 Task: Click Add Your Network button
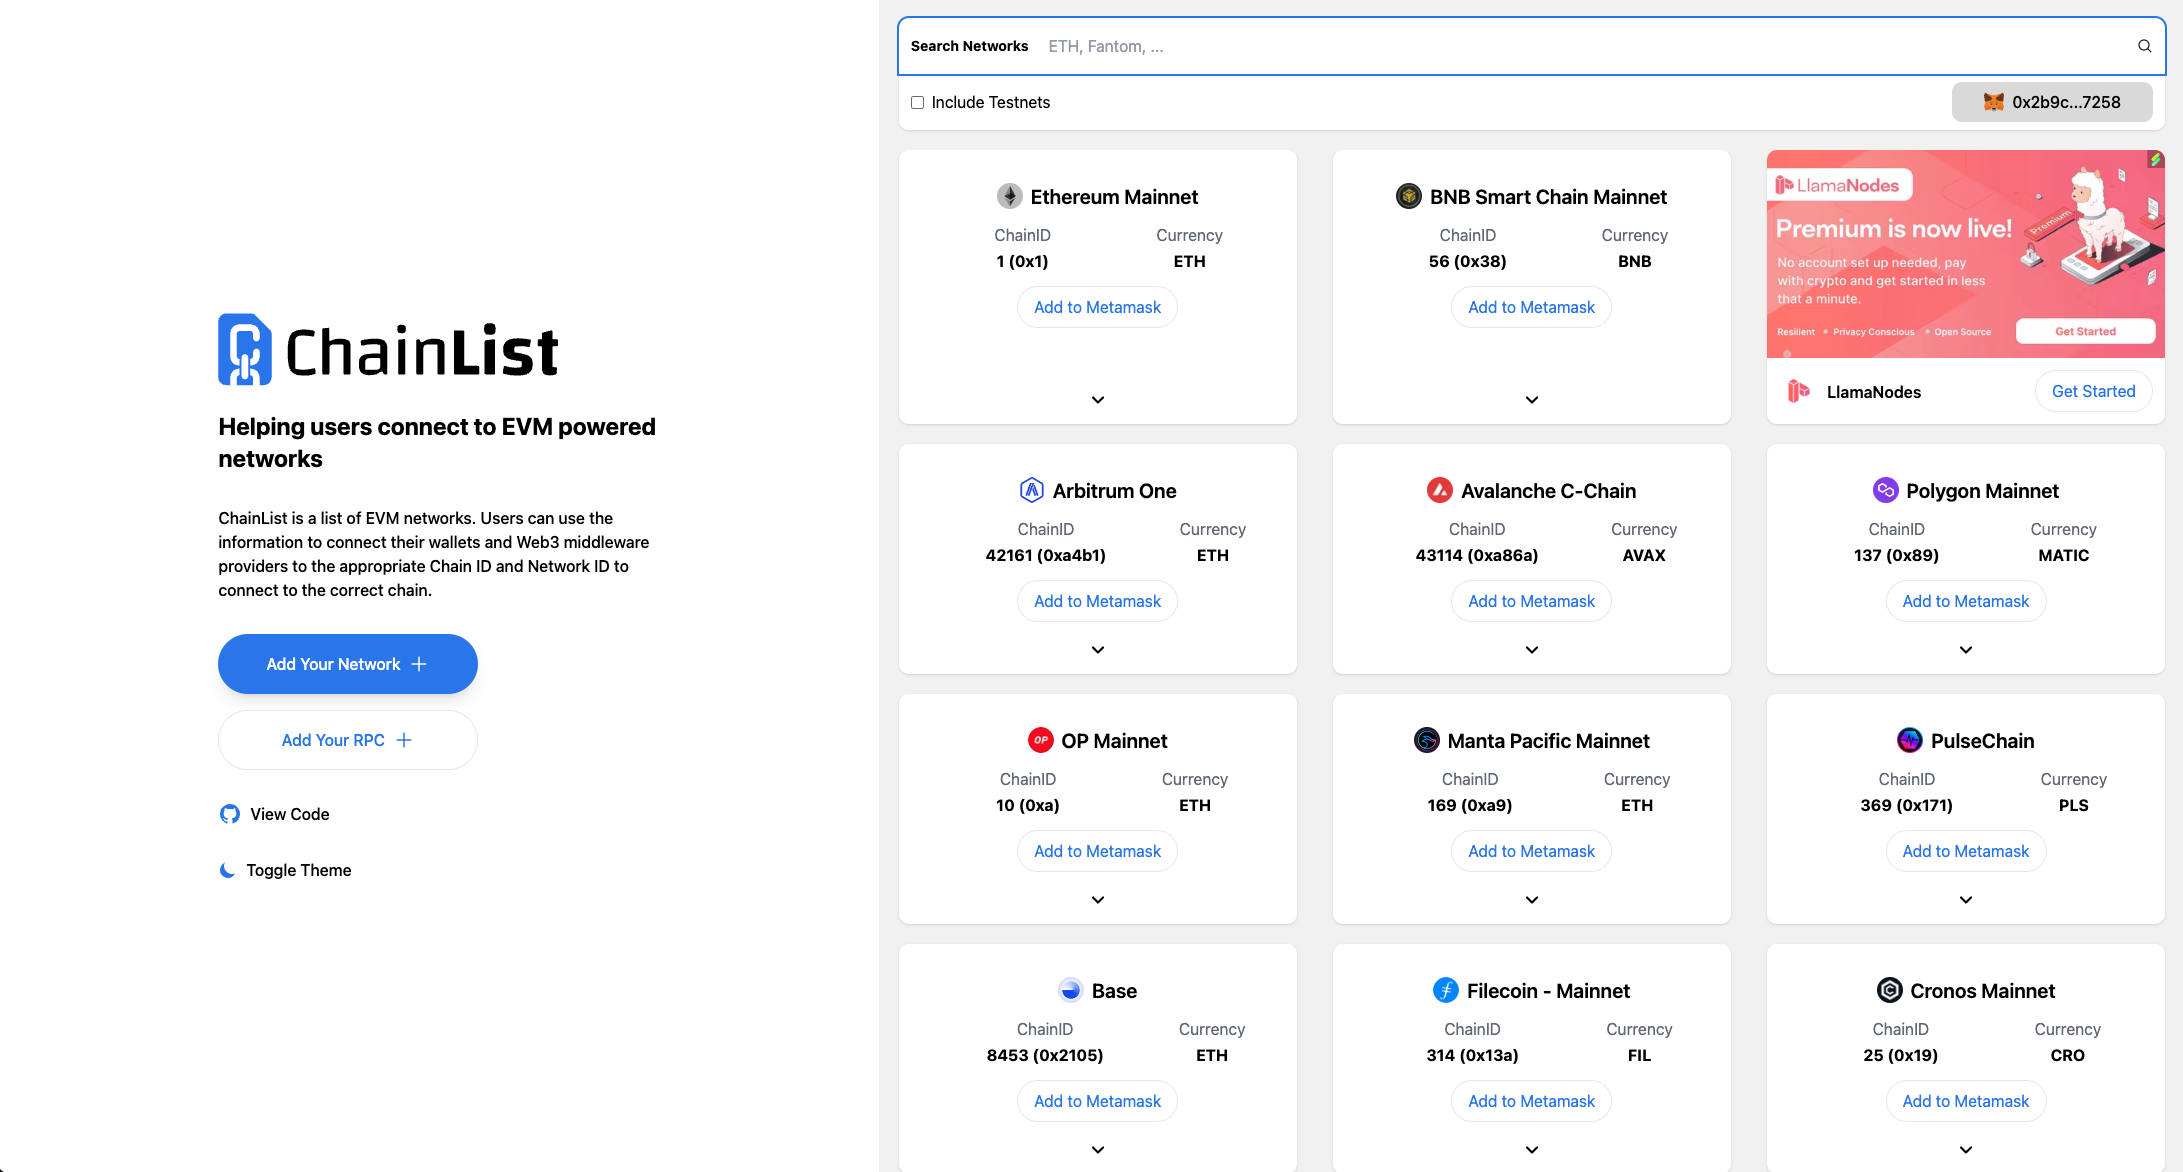[x=347, y=664]
